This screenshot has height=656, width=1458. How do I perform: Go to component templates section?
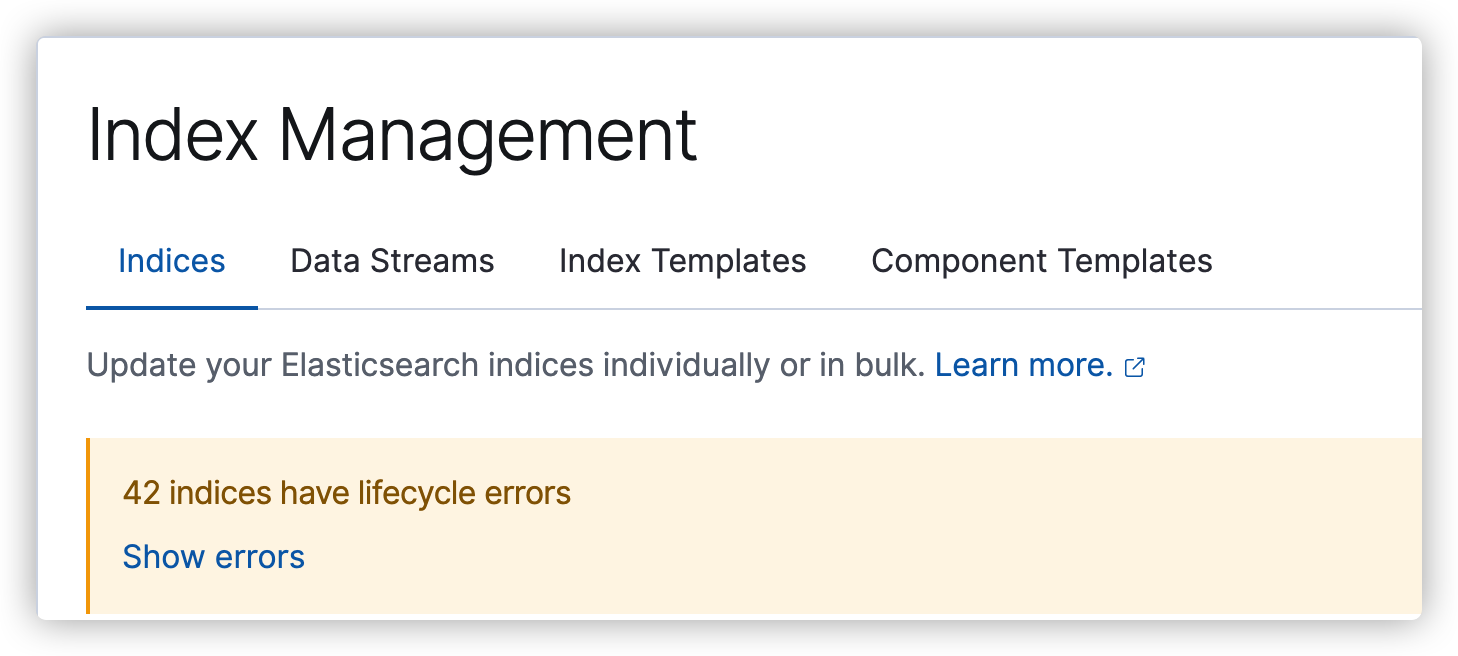pos(1041,261)
